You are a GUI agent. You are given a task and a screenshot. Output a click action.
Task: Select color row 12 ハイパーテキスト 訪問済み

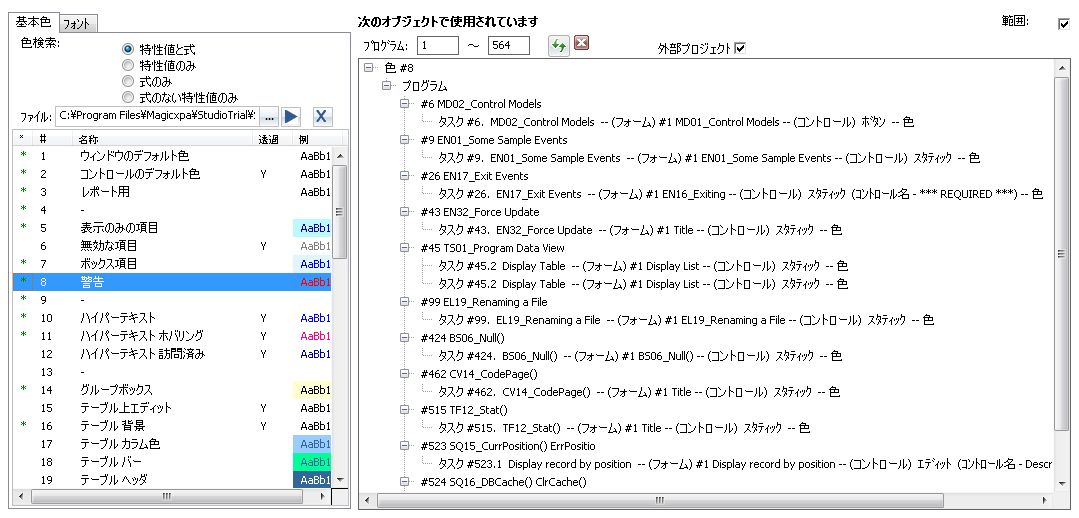coord(172,354)
